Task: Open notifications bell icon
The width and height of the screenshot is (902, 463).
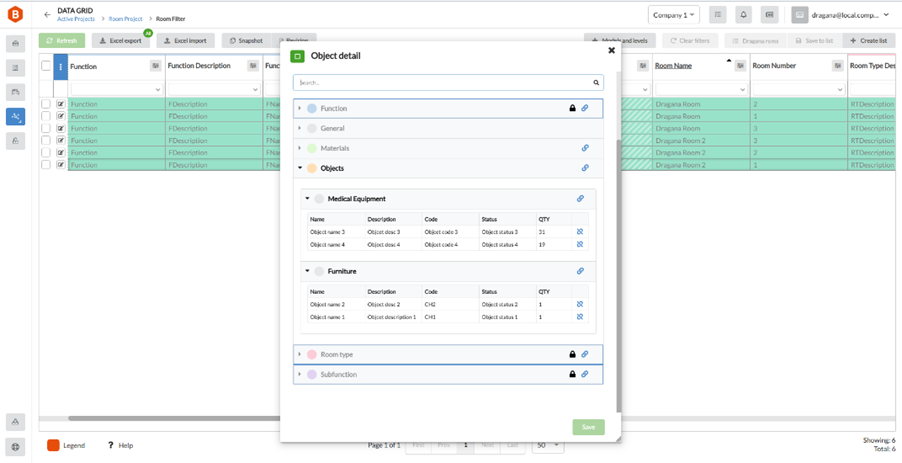Action: point(743,15)
